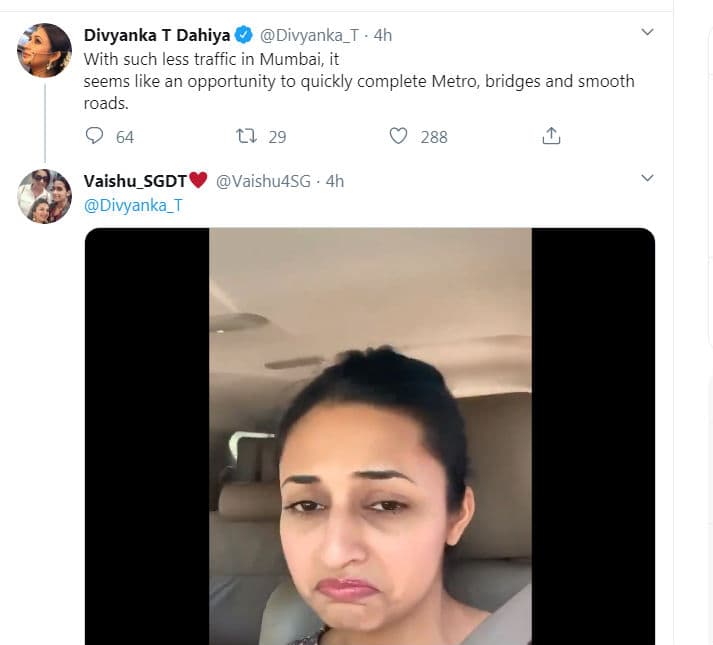
Task: Open the Vaishu_SGDT display name
Action: click(x=135, y=181)
